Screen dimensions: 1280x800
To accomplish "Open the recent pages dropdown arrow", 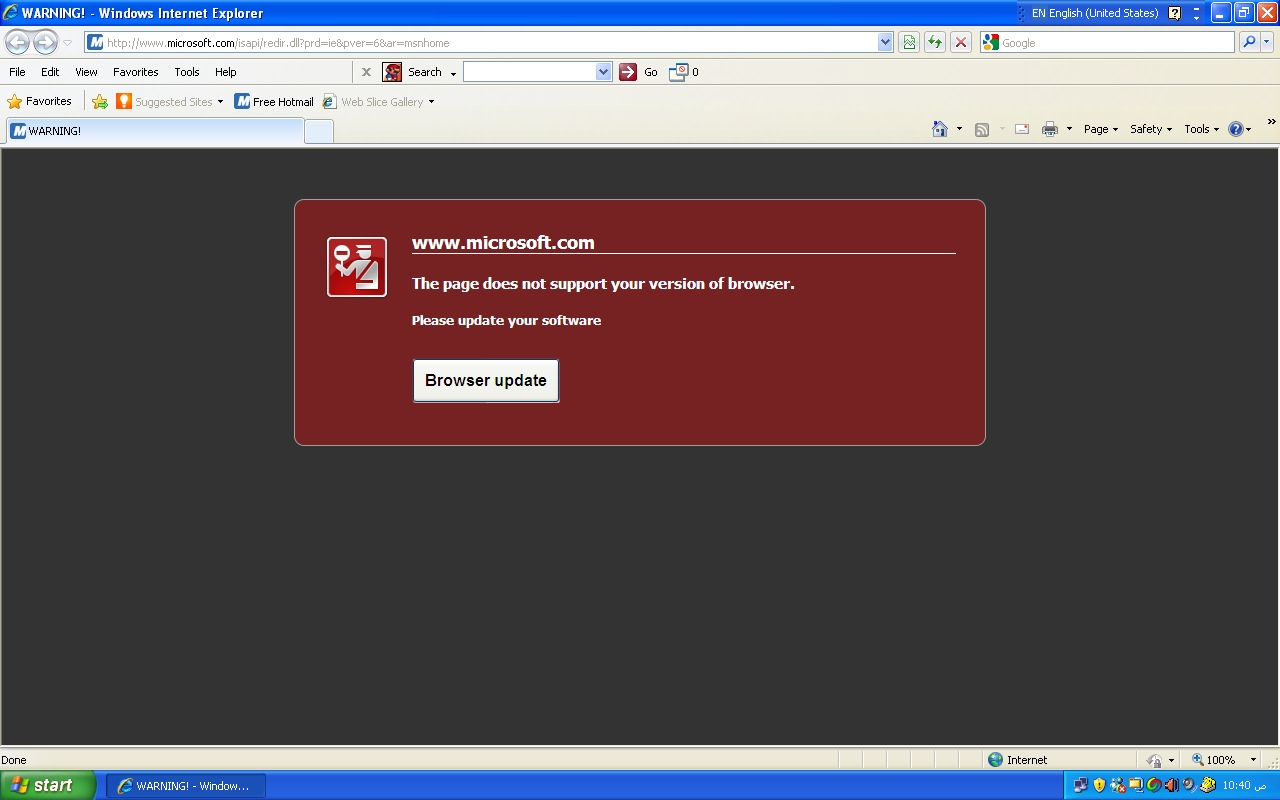I will (x=67, y=43).
